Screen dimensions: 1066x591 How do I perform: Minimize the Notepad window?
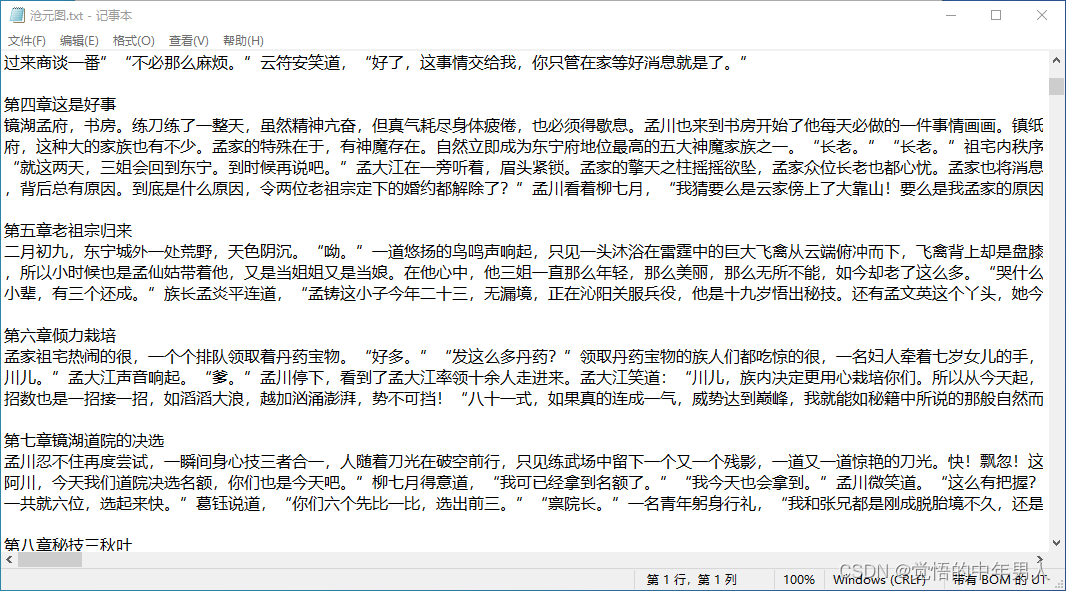950,15
